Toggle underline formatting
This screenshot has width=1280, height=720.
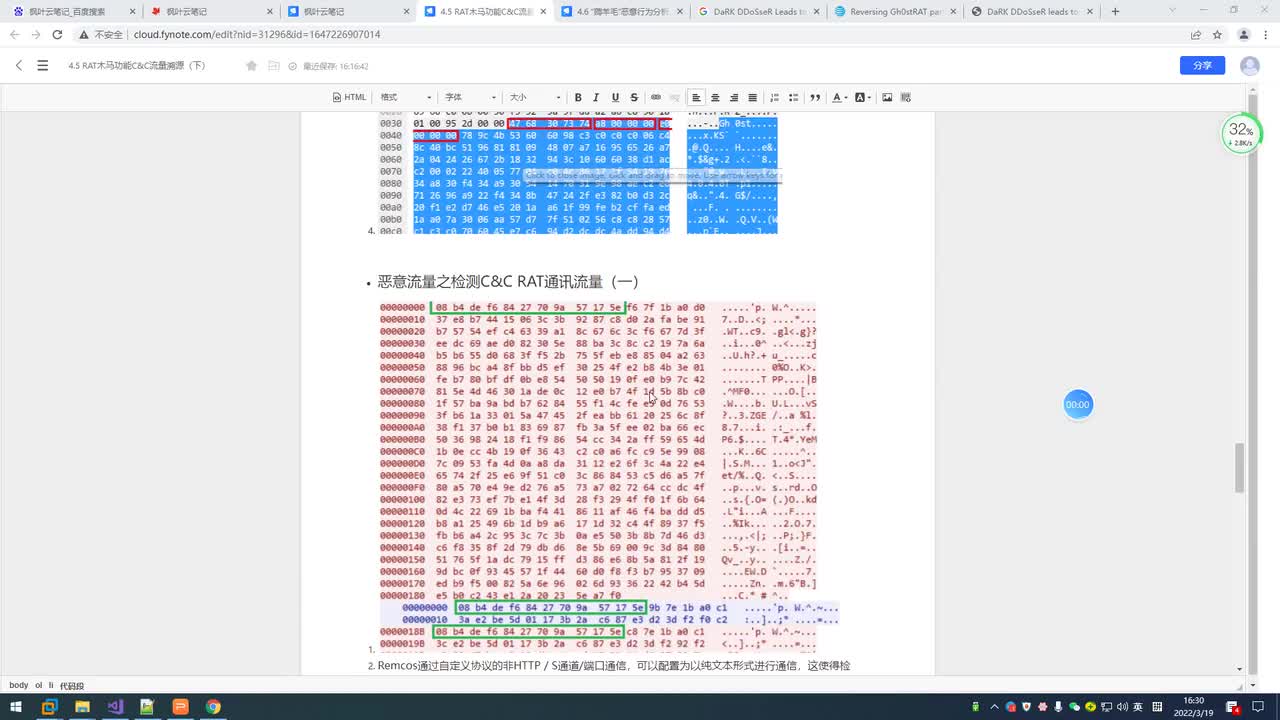click(615, 97)
